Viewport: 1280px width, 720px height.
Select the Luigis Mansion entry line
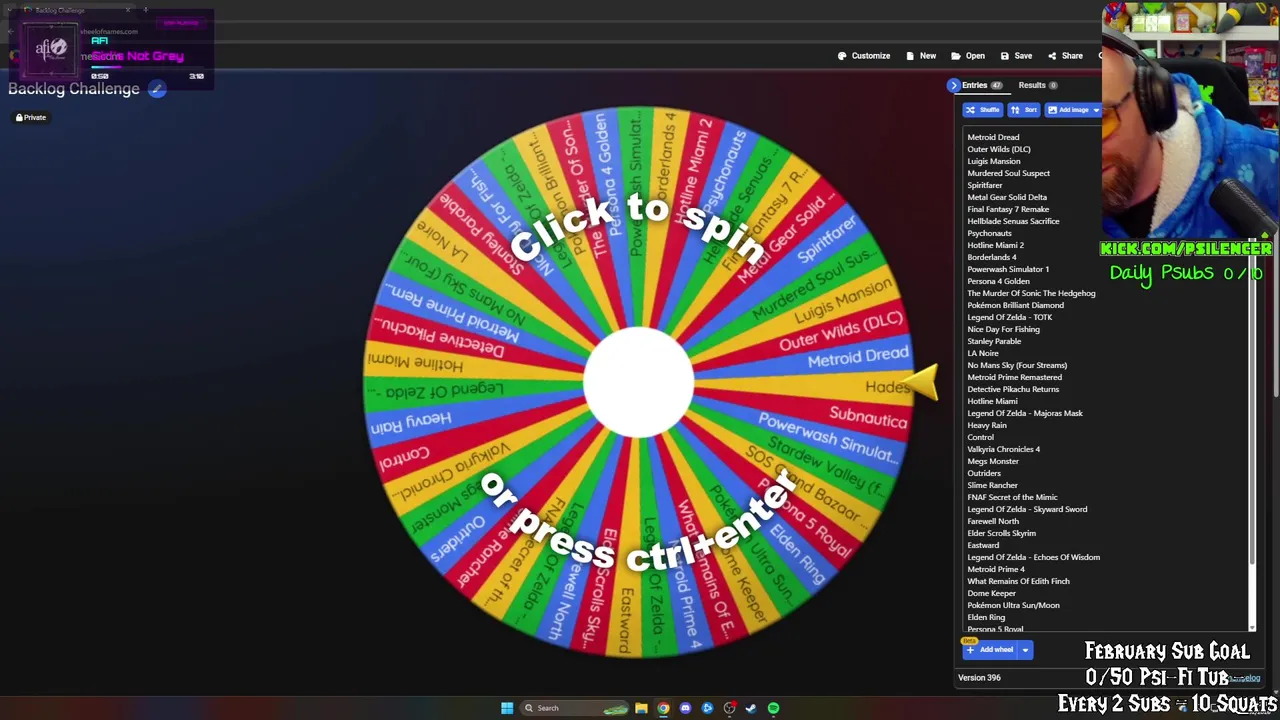click(994, 162)
